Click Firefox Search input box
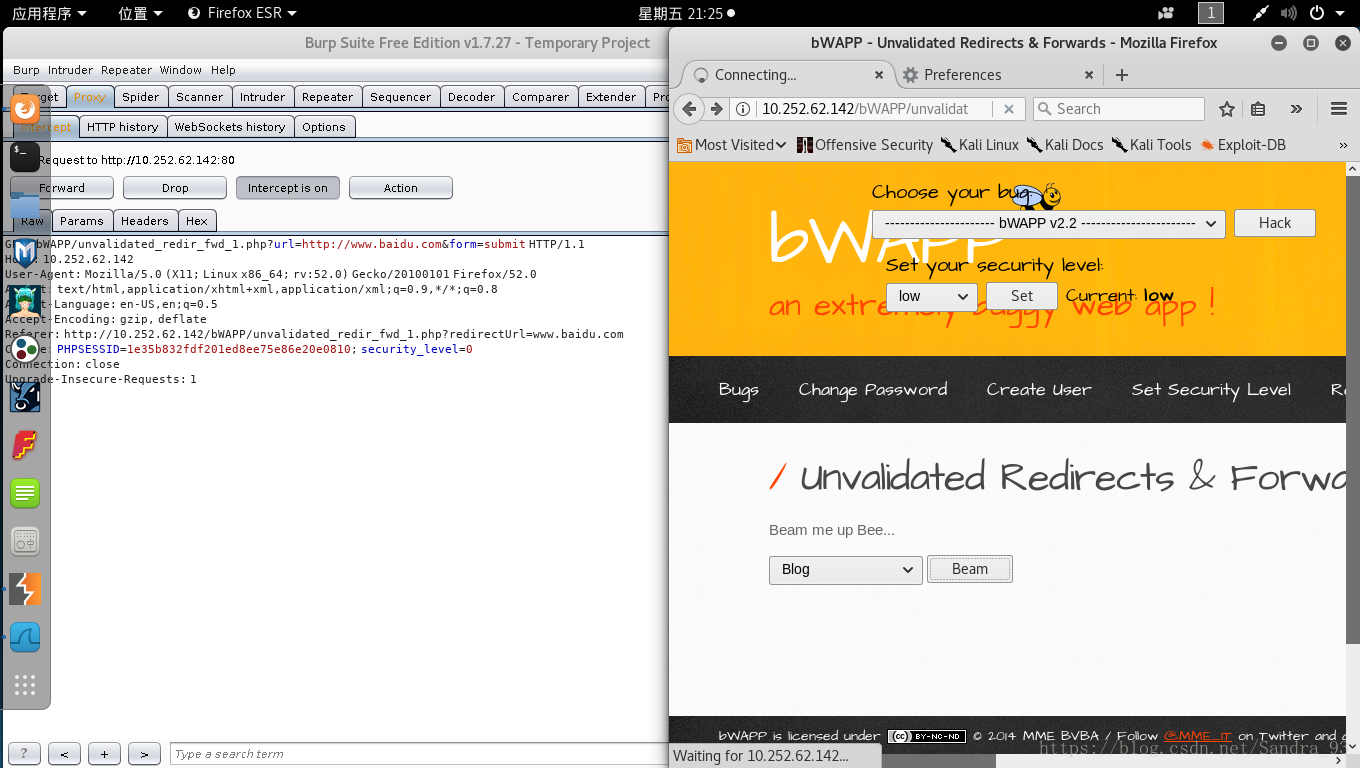1360x768 pixels. (x=1118, y=109)
